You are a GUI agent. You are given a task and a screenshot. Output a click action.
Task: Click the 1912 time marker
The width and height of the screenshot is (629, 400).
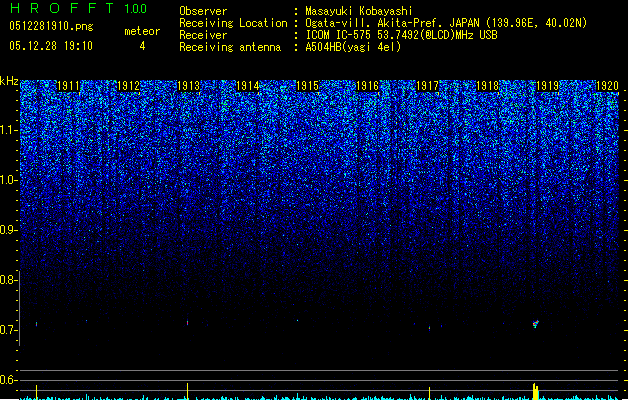click(x=128, y=86)
